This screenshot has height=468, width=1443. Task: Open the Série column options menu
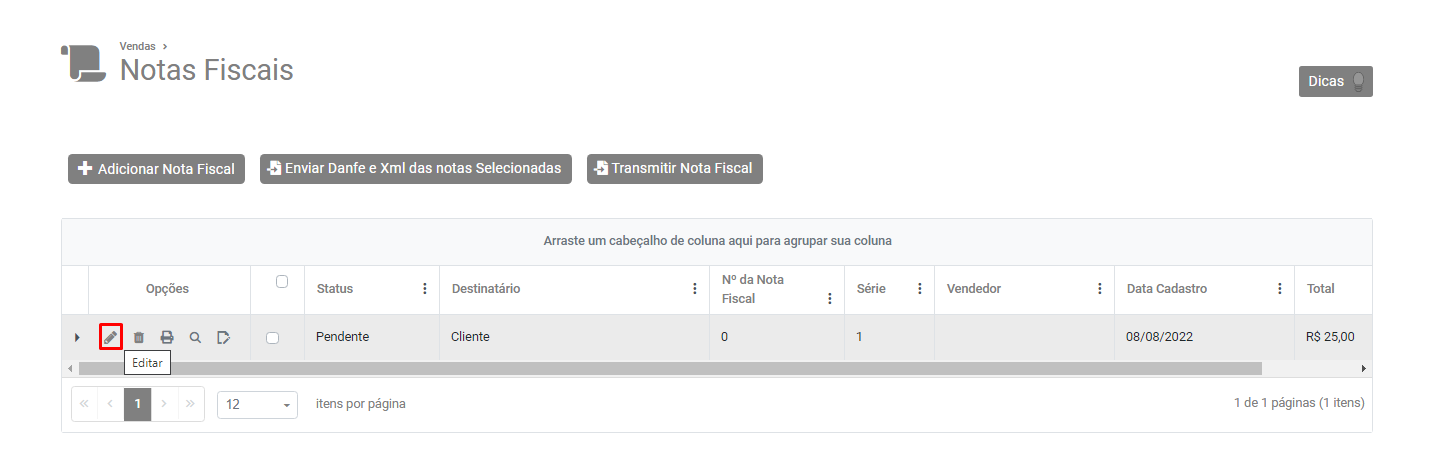(x=920, y=289)
